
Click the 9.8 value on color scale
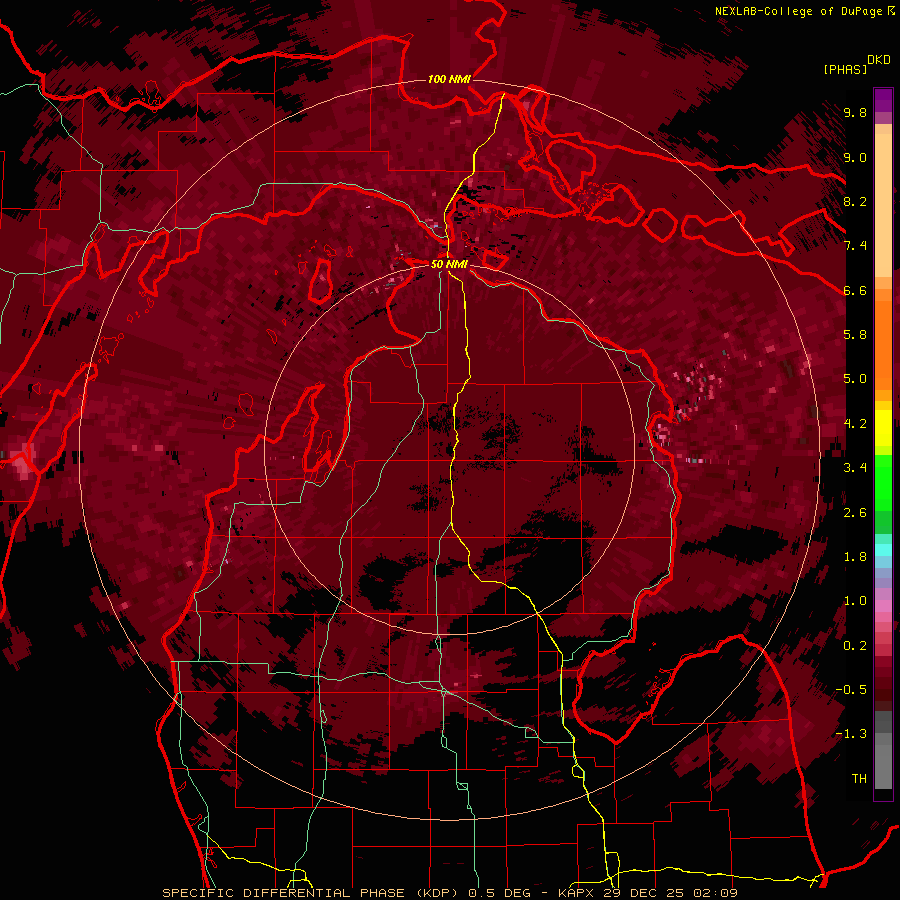pyautogui.click(x=855, y=112)
